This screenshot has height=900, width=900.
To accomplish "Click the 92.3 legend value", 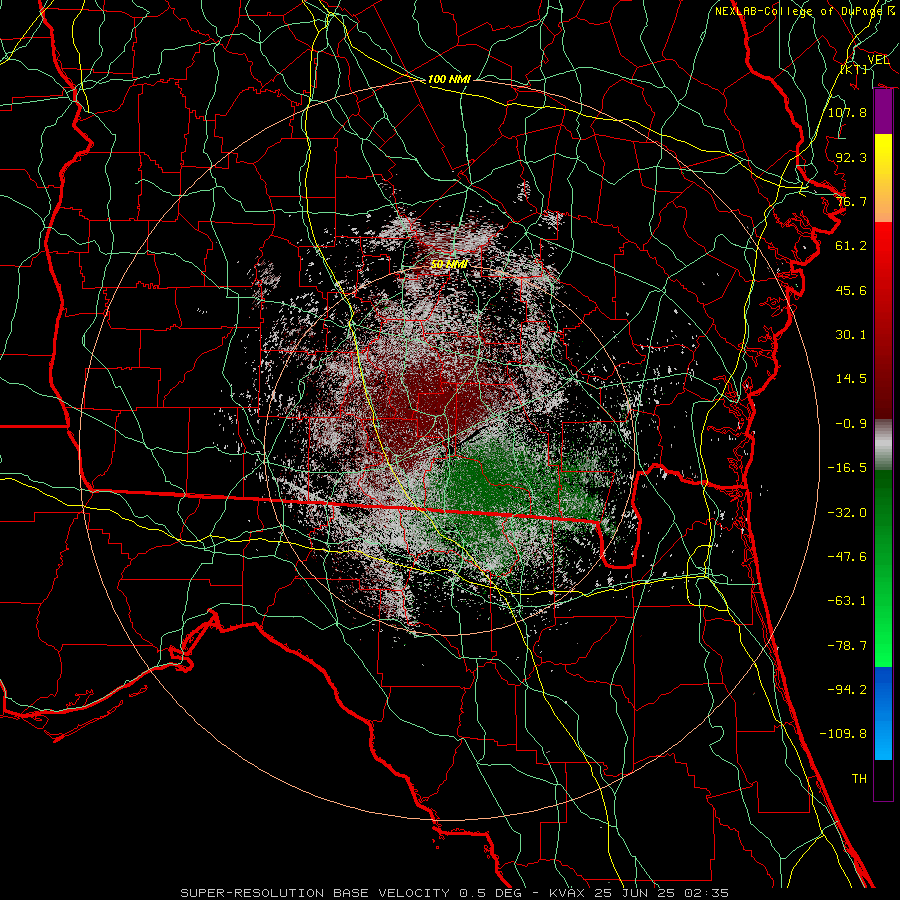I will click(851, 157).
